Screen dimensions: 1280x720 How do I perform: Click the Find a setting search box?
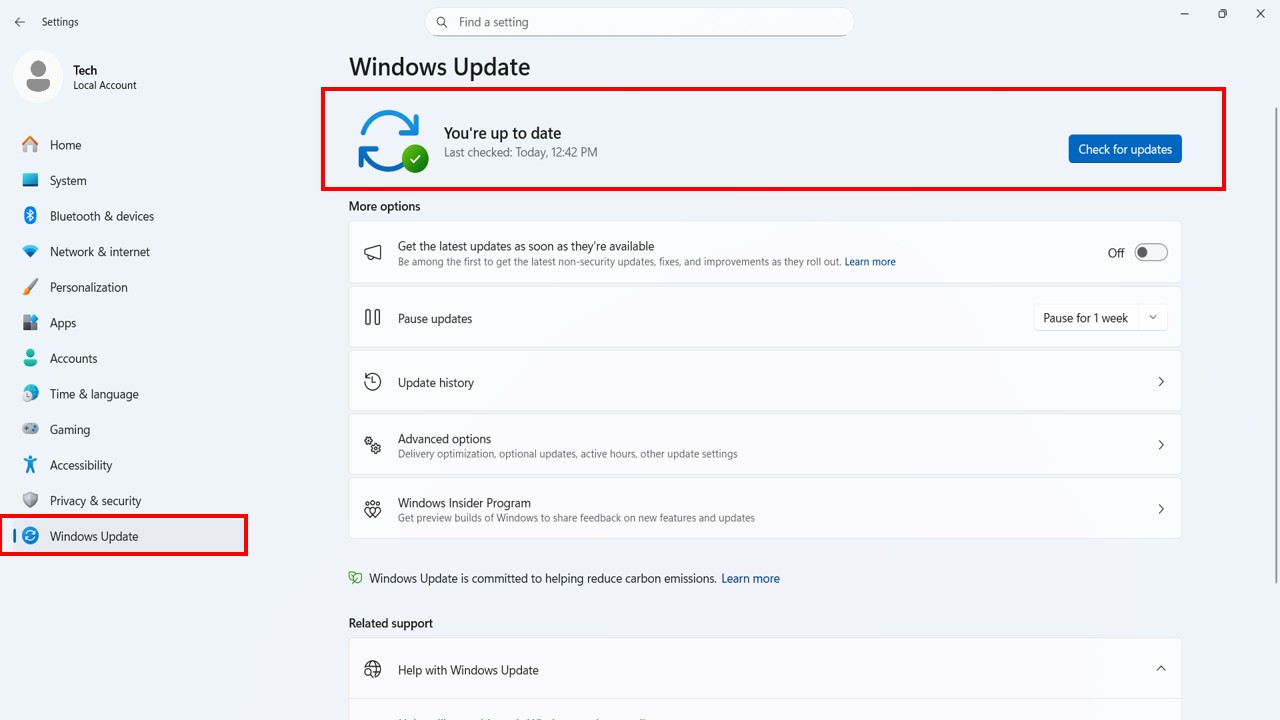point(640,22)
